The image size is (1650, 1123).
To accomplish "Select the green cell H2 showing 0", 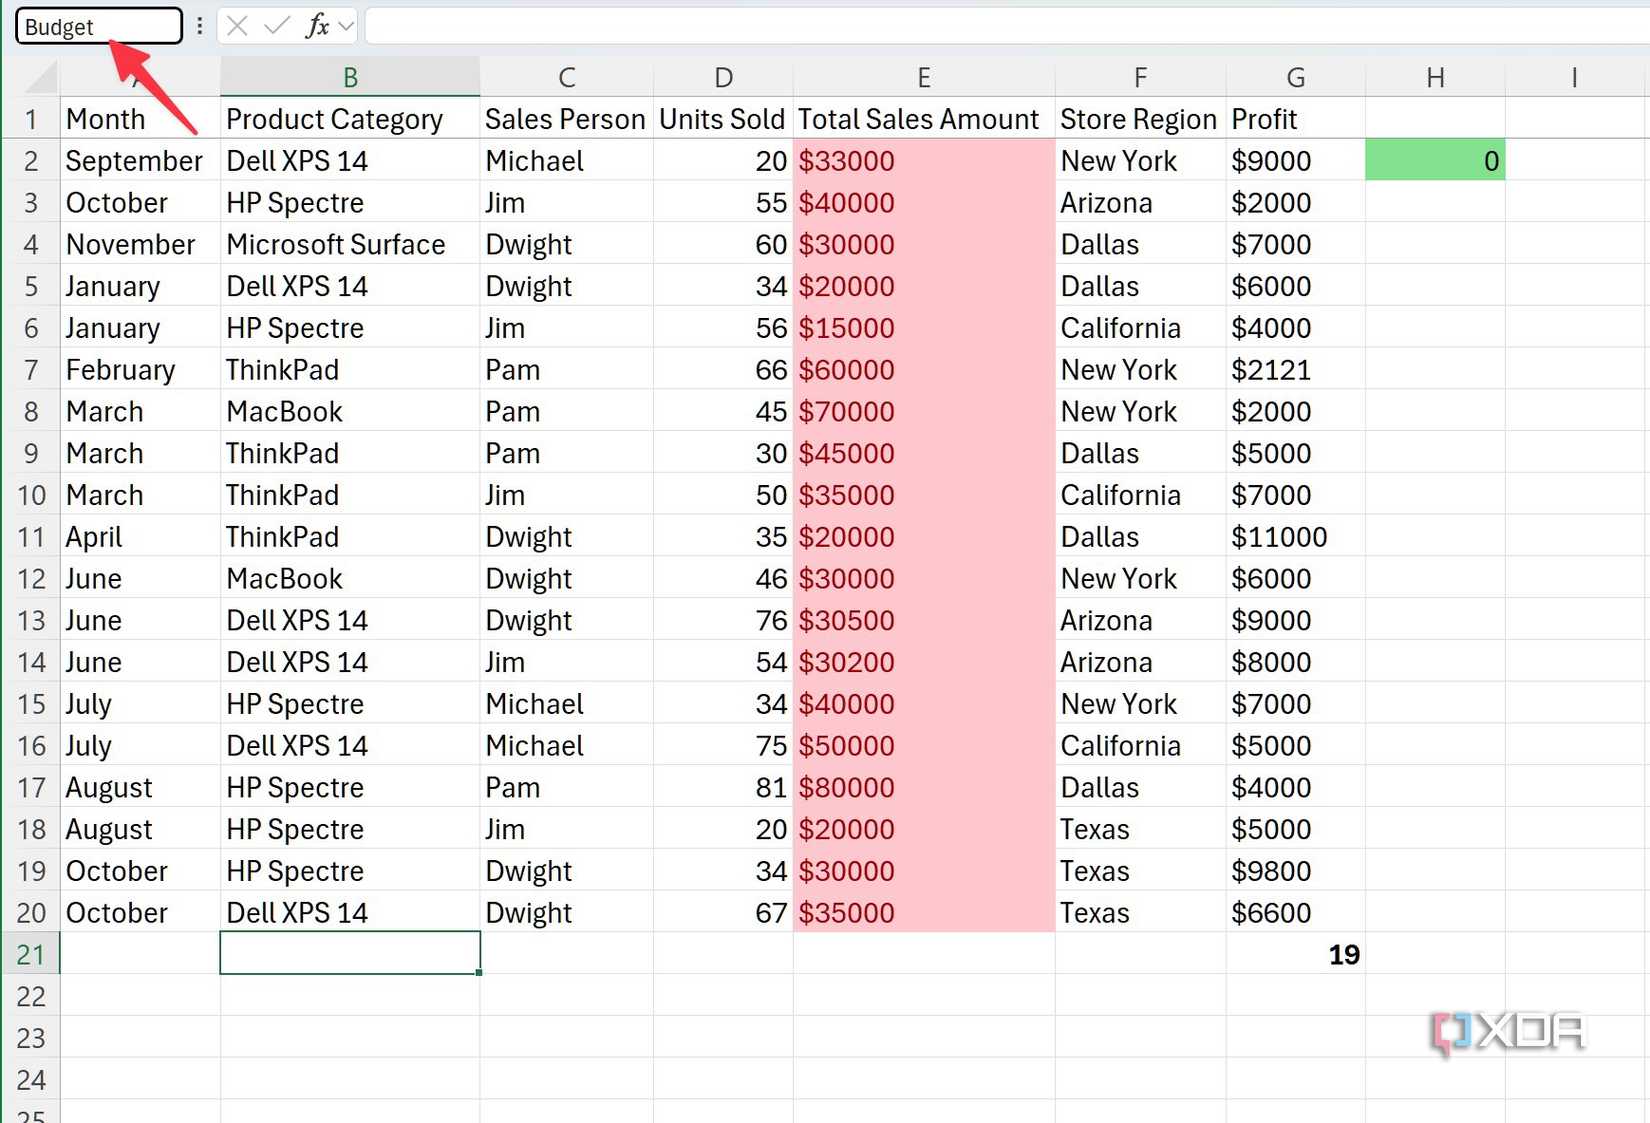I will [1435, 161].
